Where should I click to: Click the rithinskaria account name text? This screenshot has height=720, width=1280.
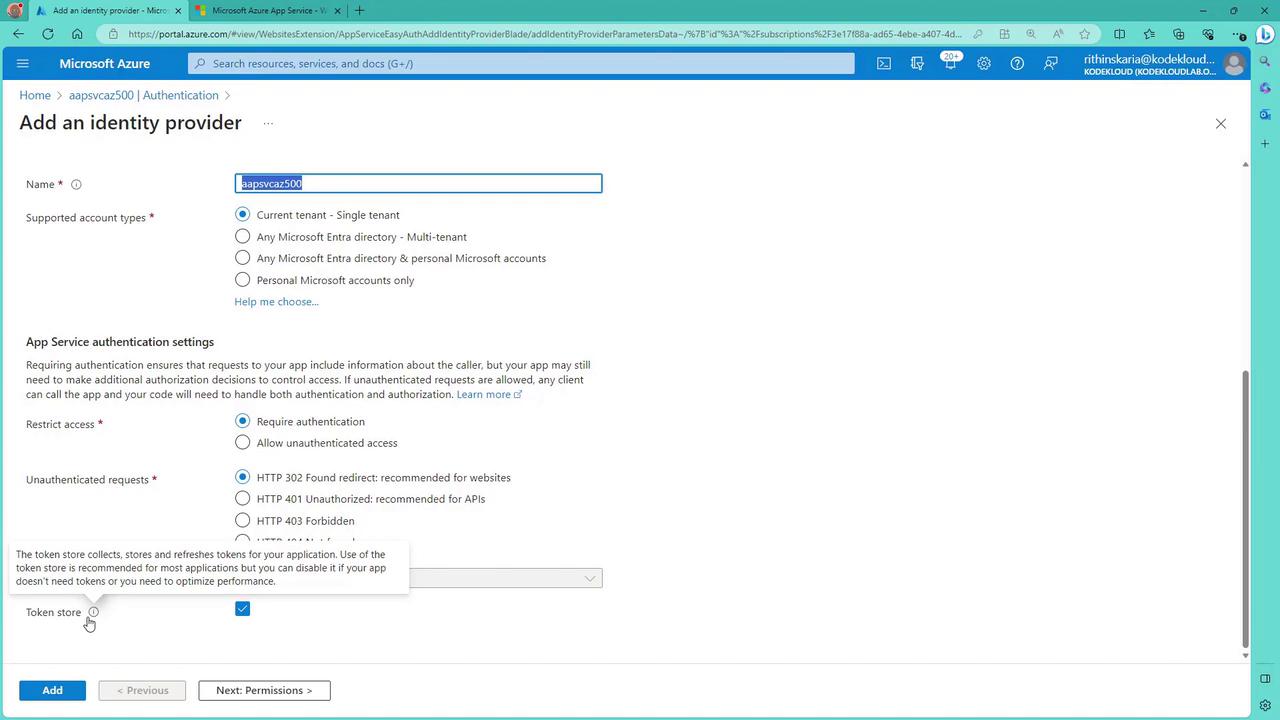1150,58
